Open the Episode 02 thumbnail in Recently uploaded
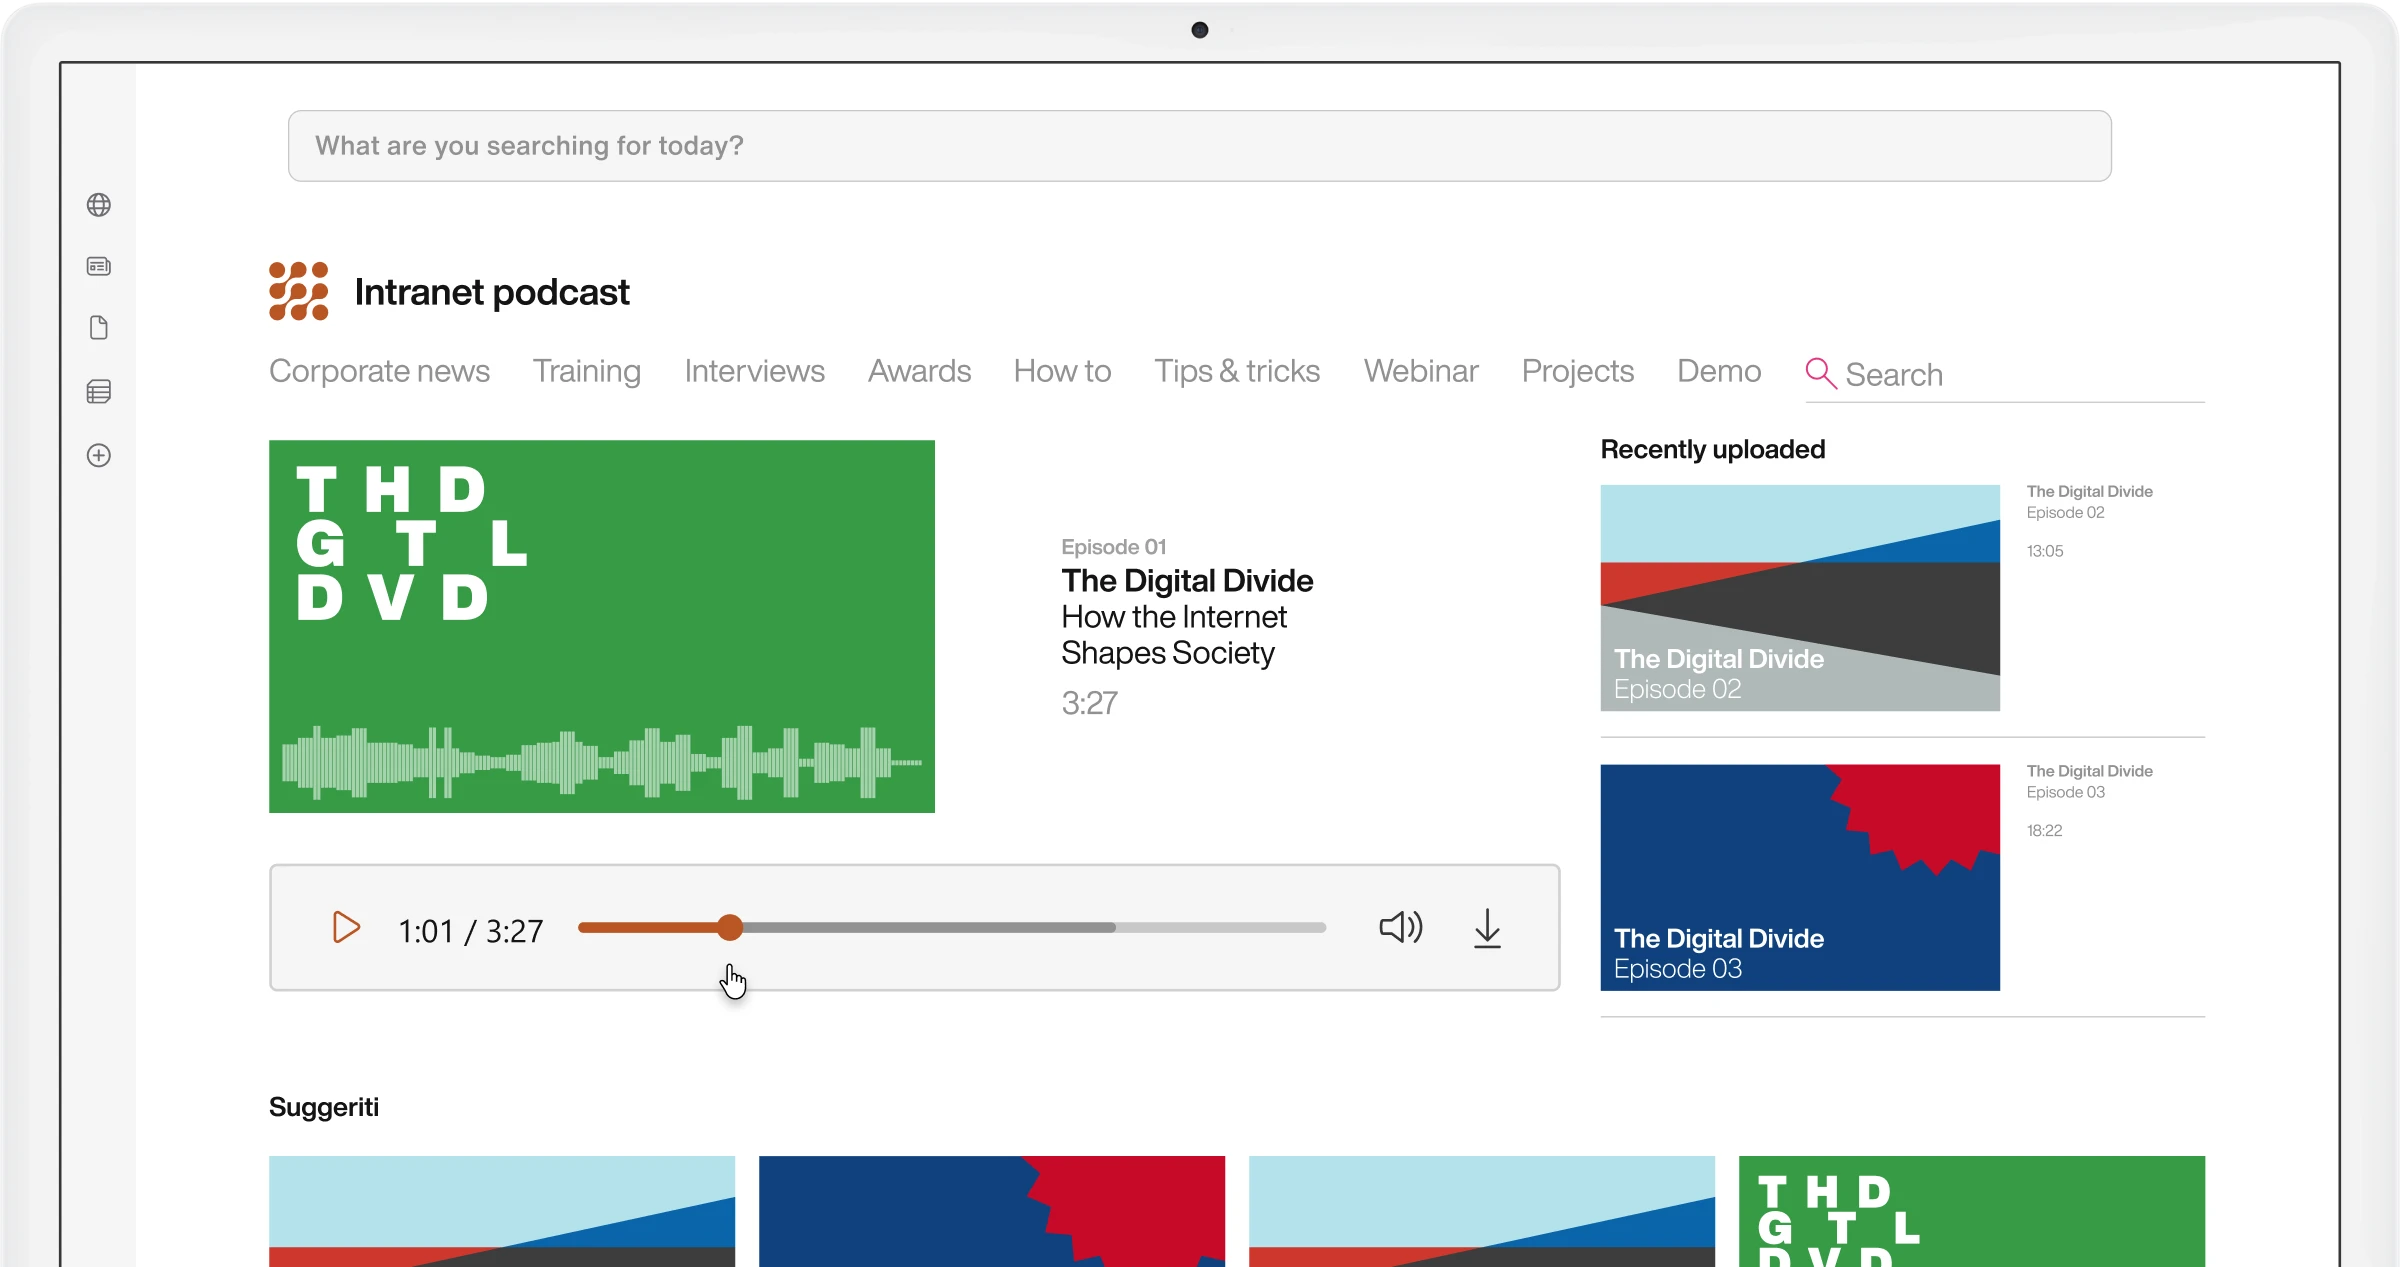The image size is (2400, 1267). tap(1800, 598)
